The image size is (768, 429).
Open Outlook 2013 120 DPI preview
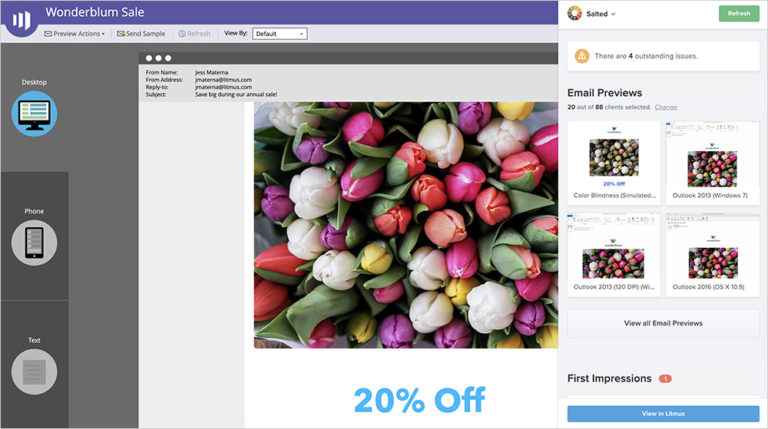(614, 255)
